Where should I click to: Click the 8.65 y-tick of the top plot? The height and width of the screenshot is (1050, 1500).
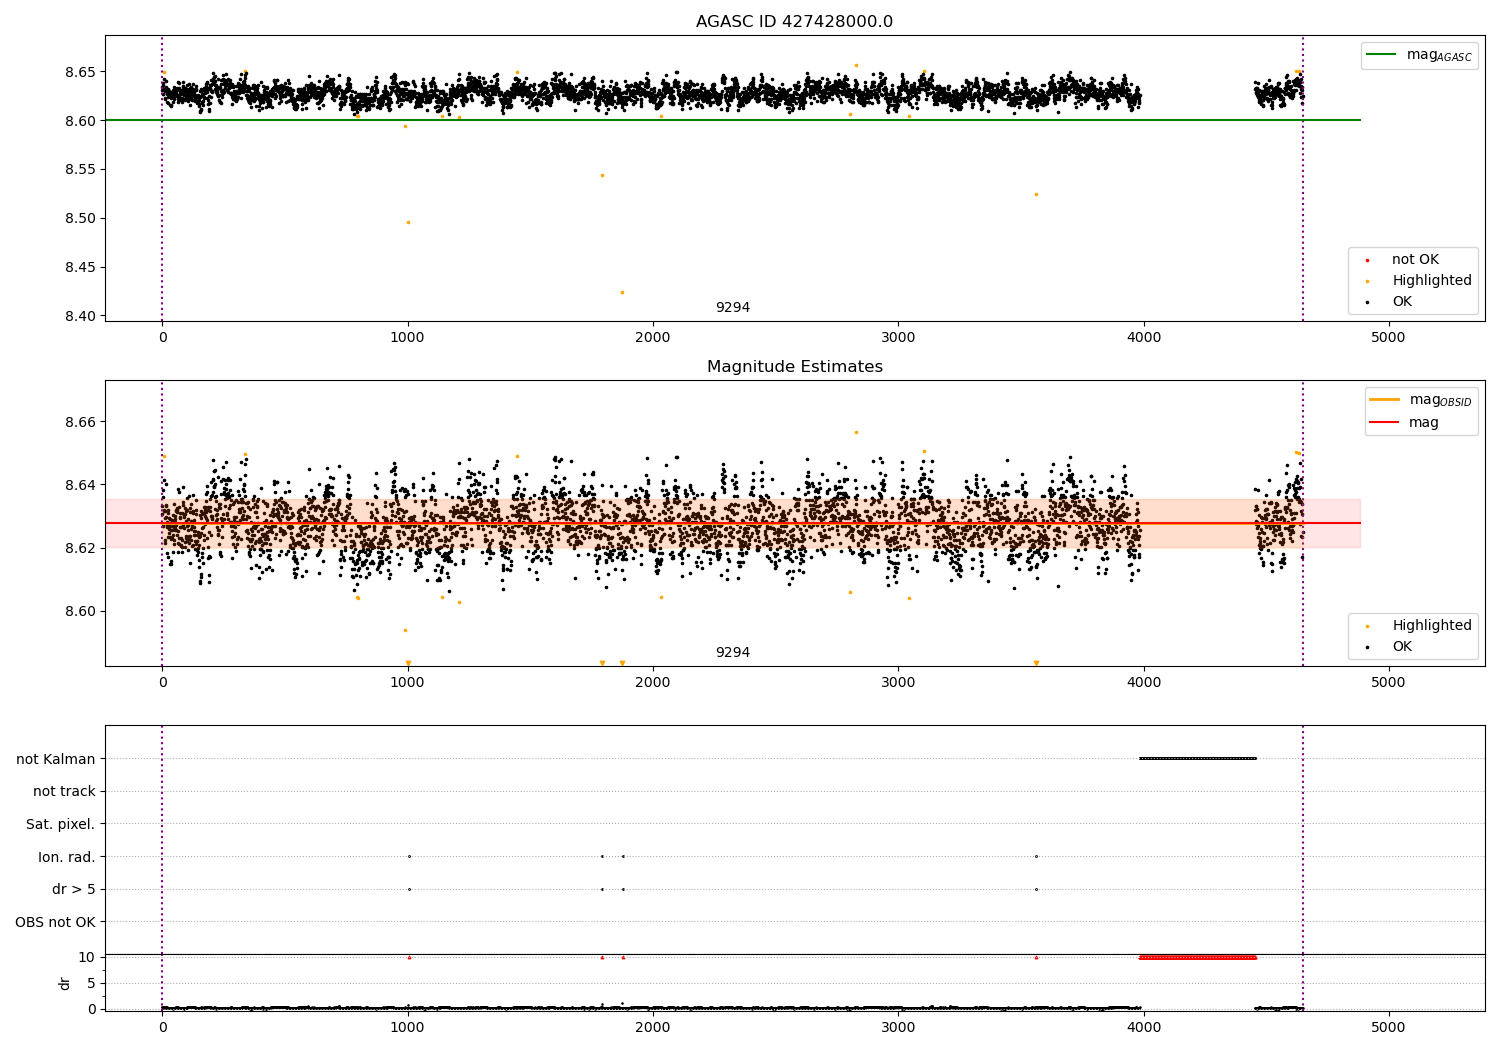pos(79,72)
